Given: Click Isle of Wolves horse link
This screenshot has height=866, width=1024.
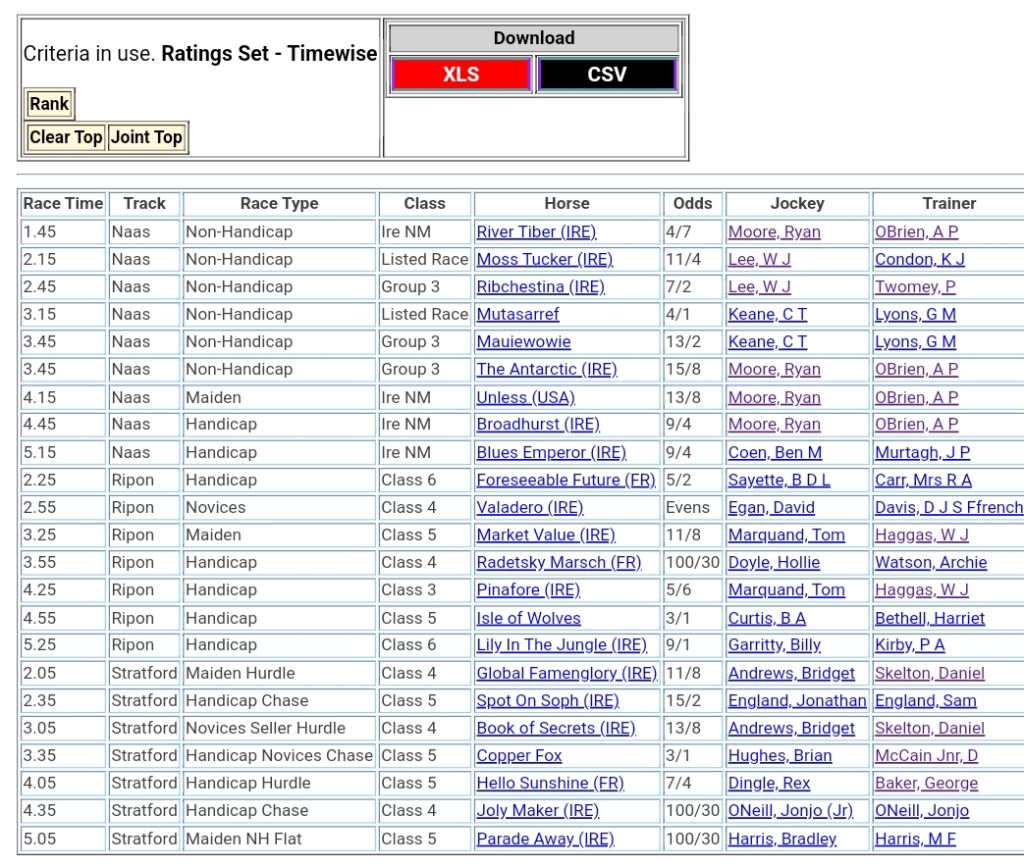Looking at the screenshot, I should (x=528, y=618).
